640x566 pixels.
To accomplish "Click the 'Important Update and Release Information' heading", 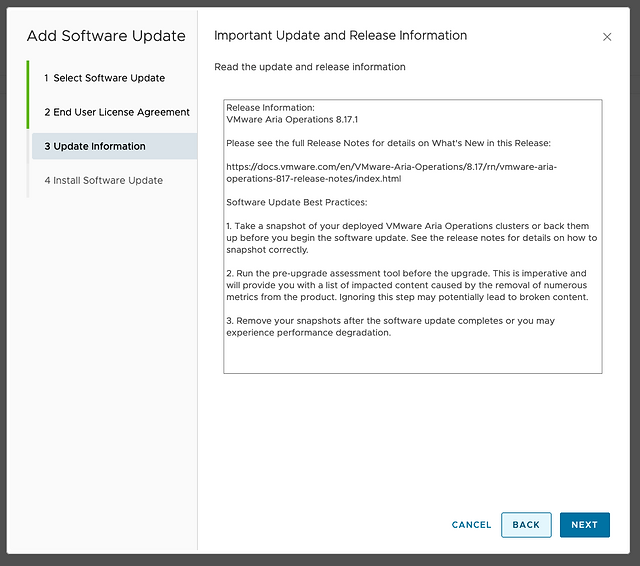I will click(x=340, y=36).
